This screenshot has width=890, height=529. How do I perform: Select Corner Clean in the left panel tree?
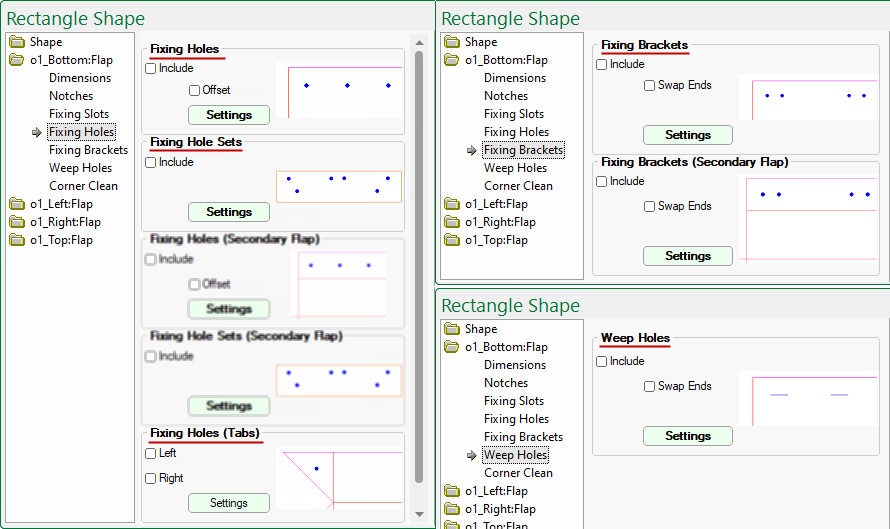(x=83, y=186)
